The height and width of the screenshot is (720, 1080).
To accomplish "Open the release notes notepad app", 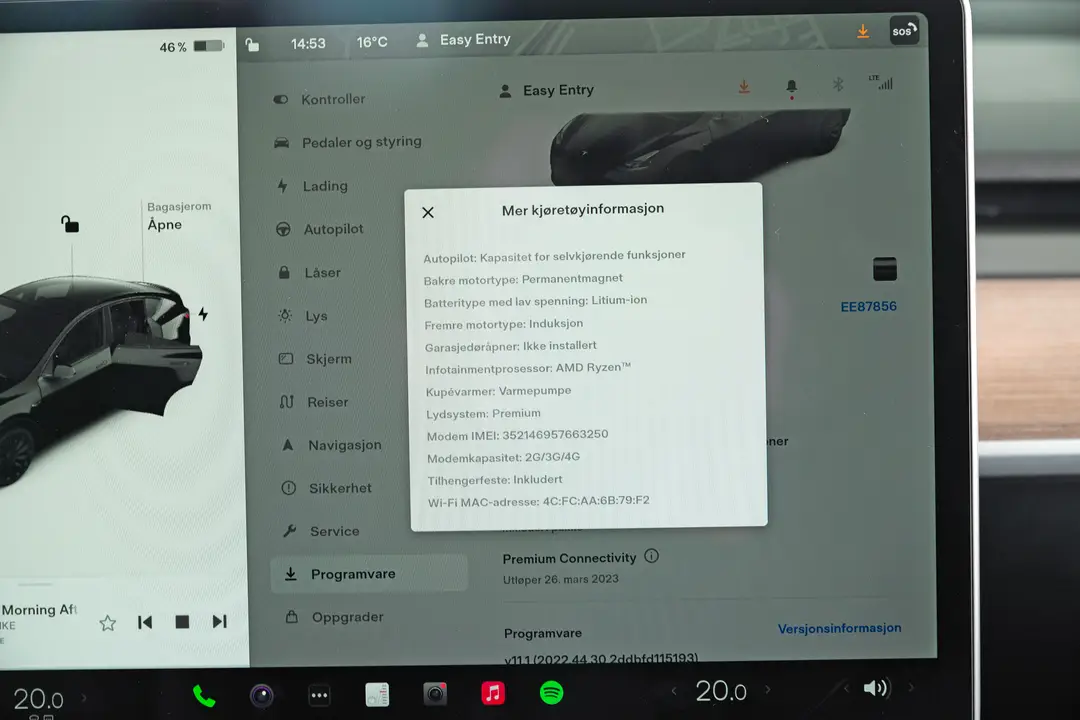I will [377, 695].
